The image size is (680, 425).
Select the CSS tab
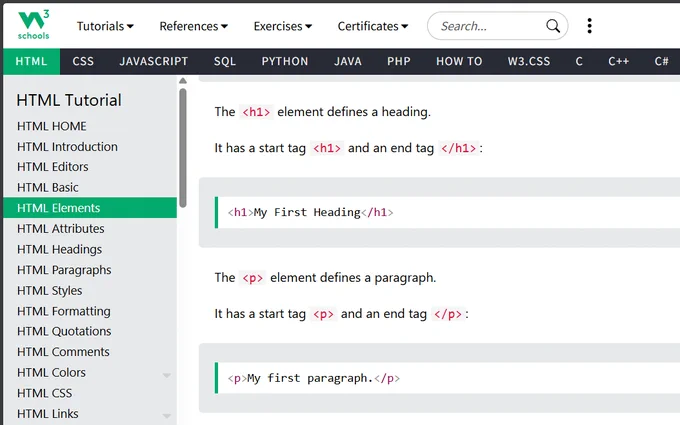pos(83,62)
